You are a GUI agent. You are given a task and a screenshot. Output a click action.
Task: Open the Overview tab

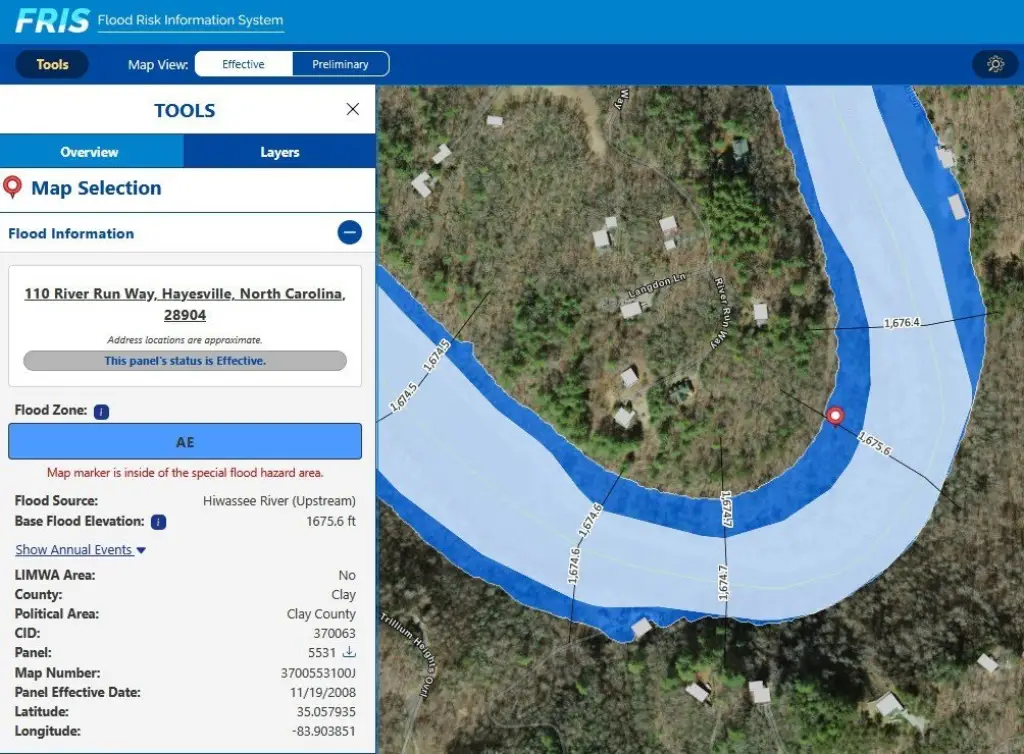coord(89,152)
